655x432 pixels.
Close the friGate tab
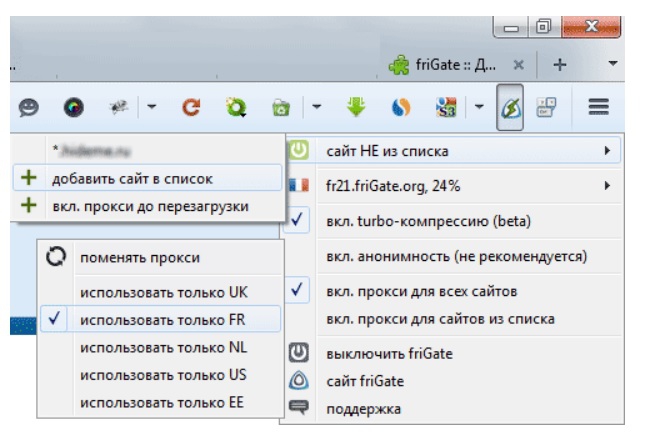518,65
